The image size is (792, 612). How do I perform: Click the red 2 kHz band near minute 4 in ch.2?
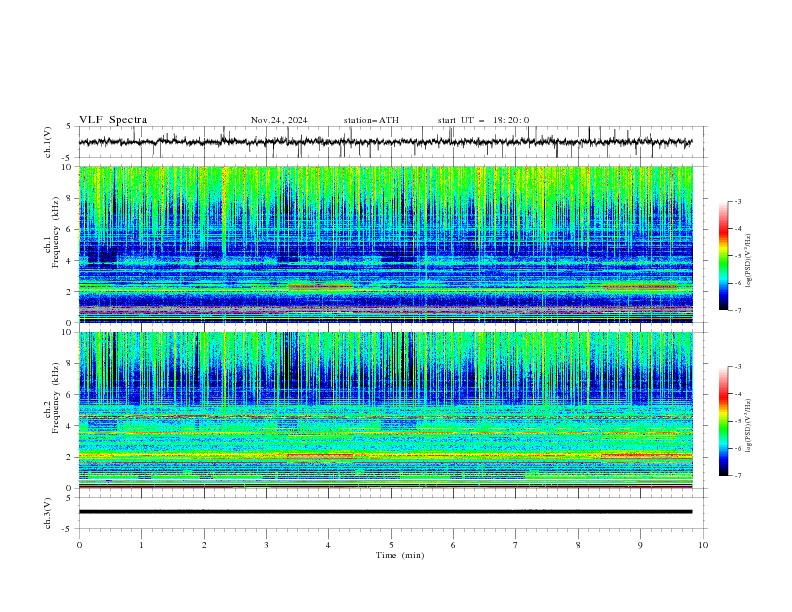(320, 456)
